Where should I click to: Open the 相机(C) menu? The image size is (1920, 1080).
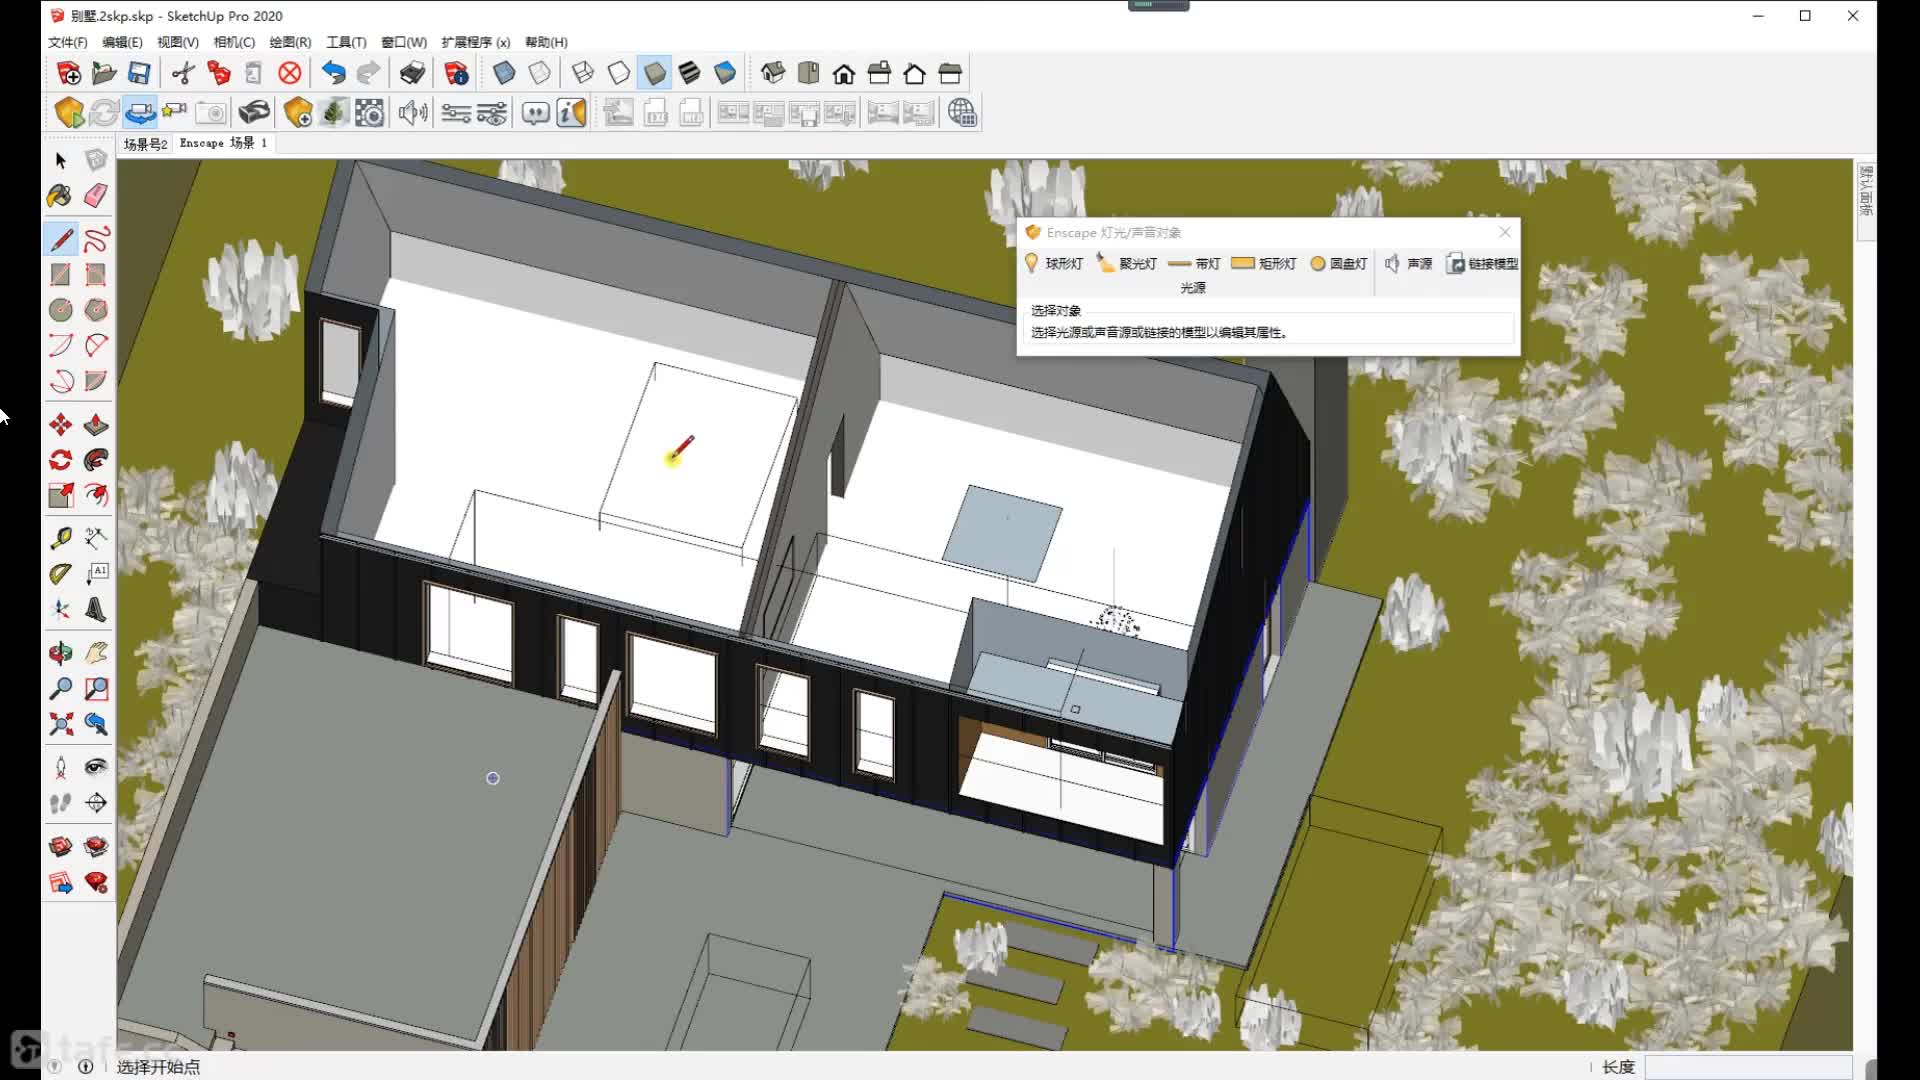(234, 42)
